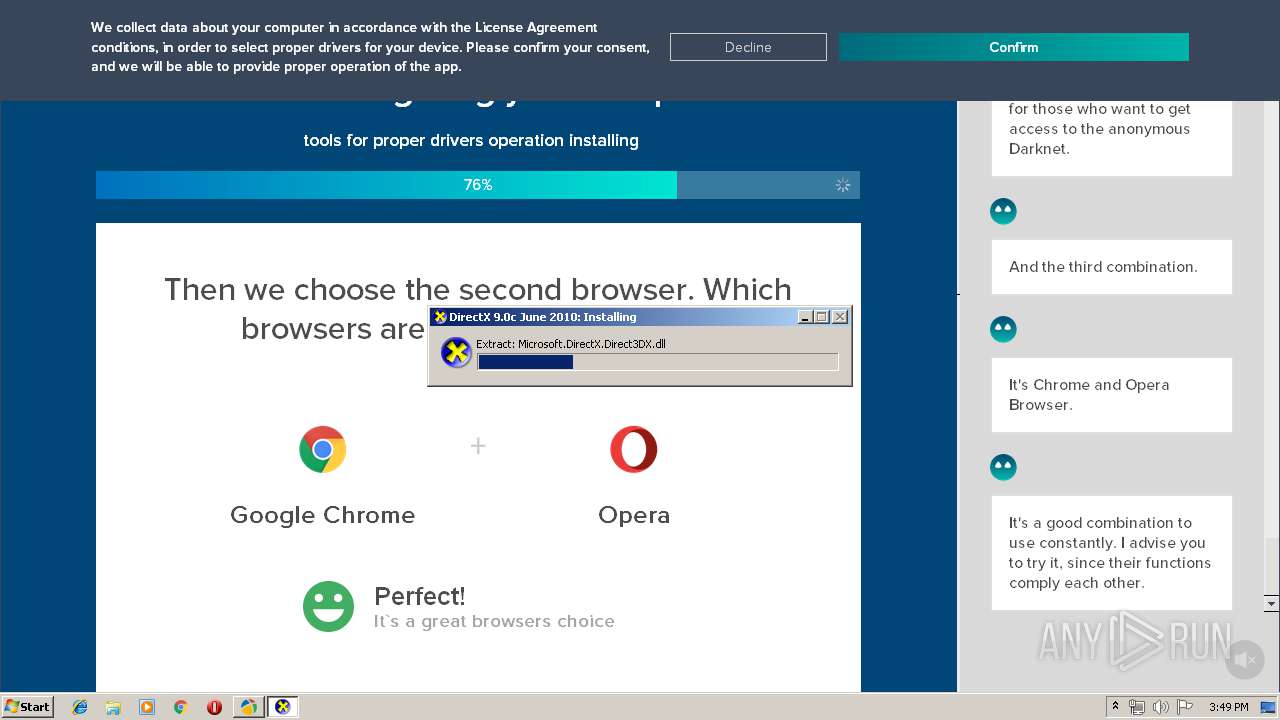1280x720 pixels.
Task: Click 'tools for proper drivers operation installing' text
Action: click(x=471, y=140)
